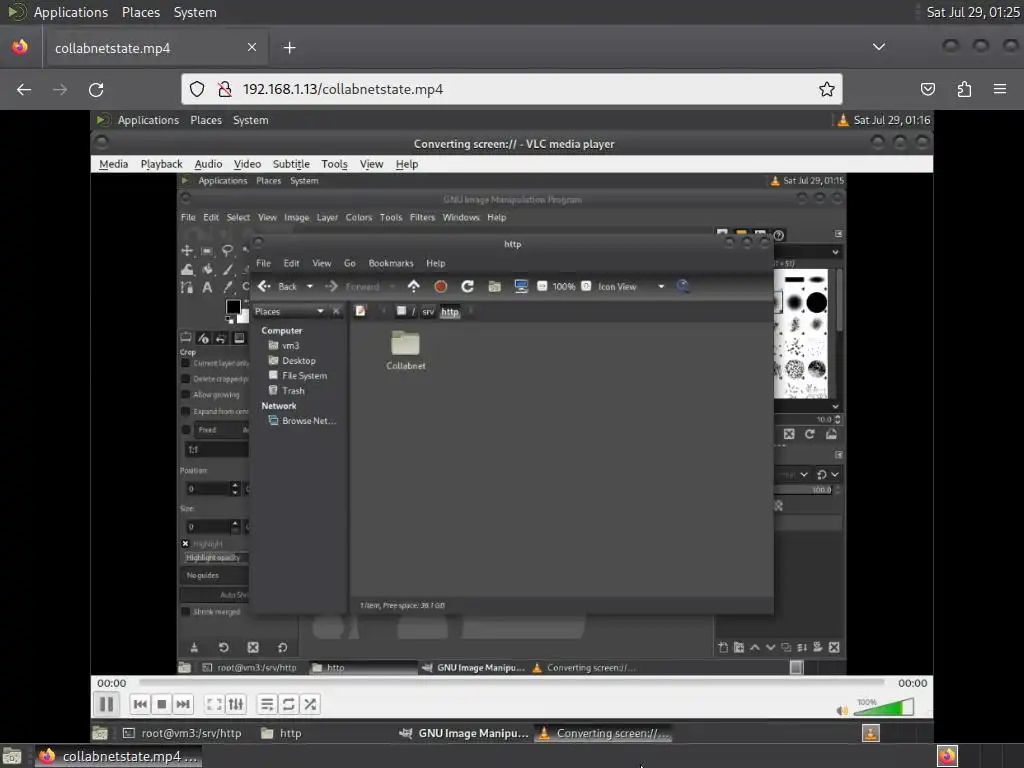Adjust the VLC volume slider
The image size is (1024, 768).
tap(884, 707)
